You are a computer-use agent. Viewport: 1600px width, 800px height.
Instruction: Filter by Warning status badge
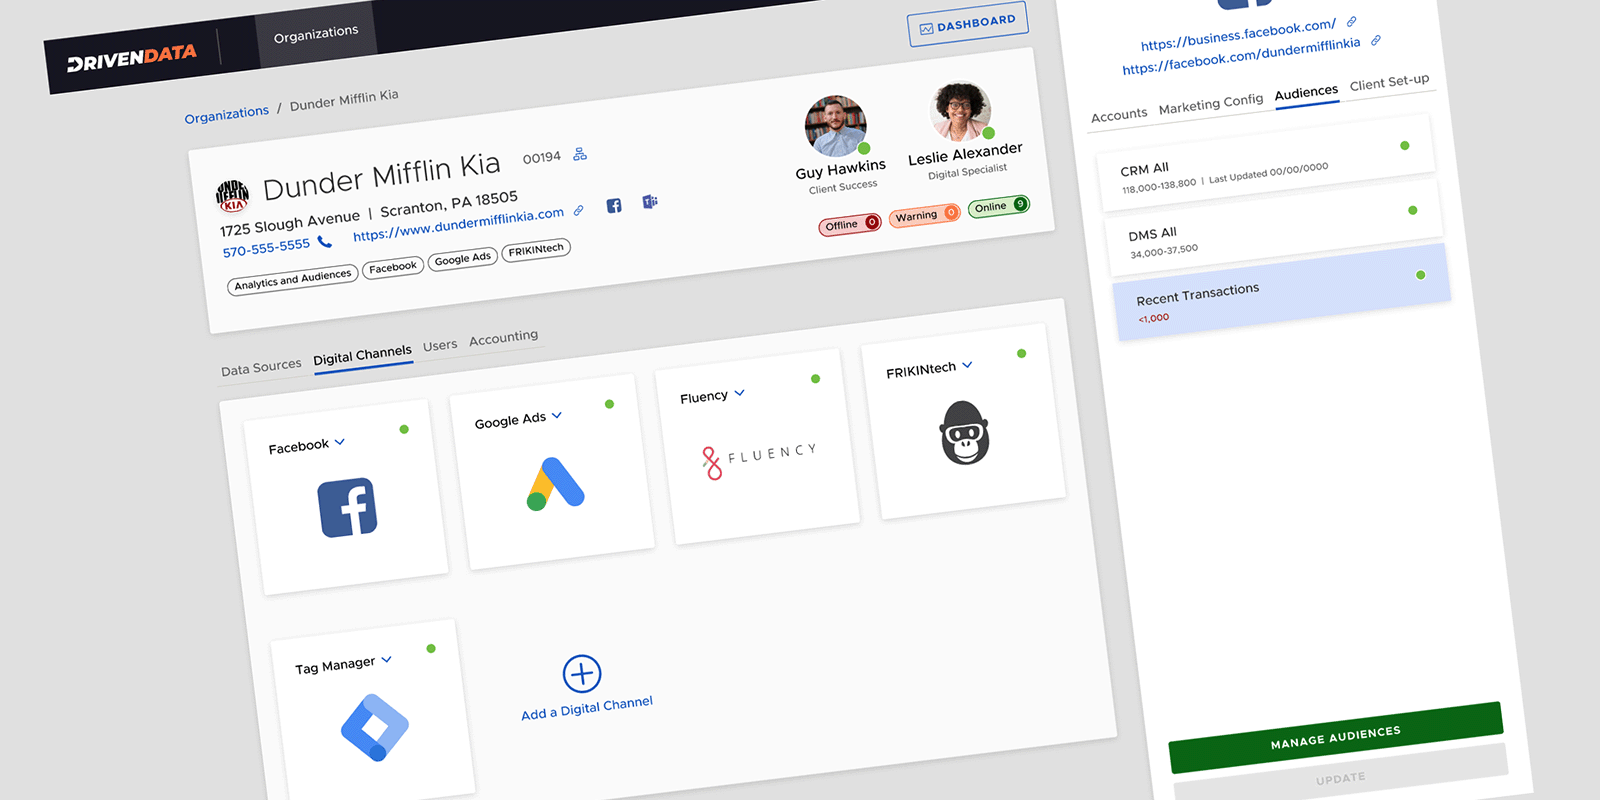pyautogui.click(x=925, y=215)
